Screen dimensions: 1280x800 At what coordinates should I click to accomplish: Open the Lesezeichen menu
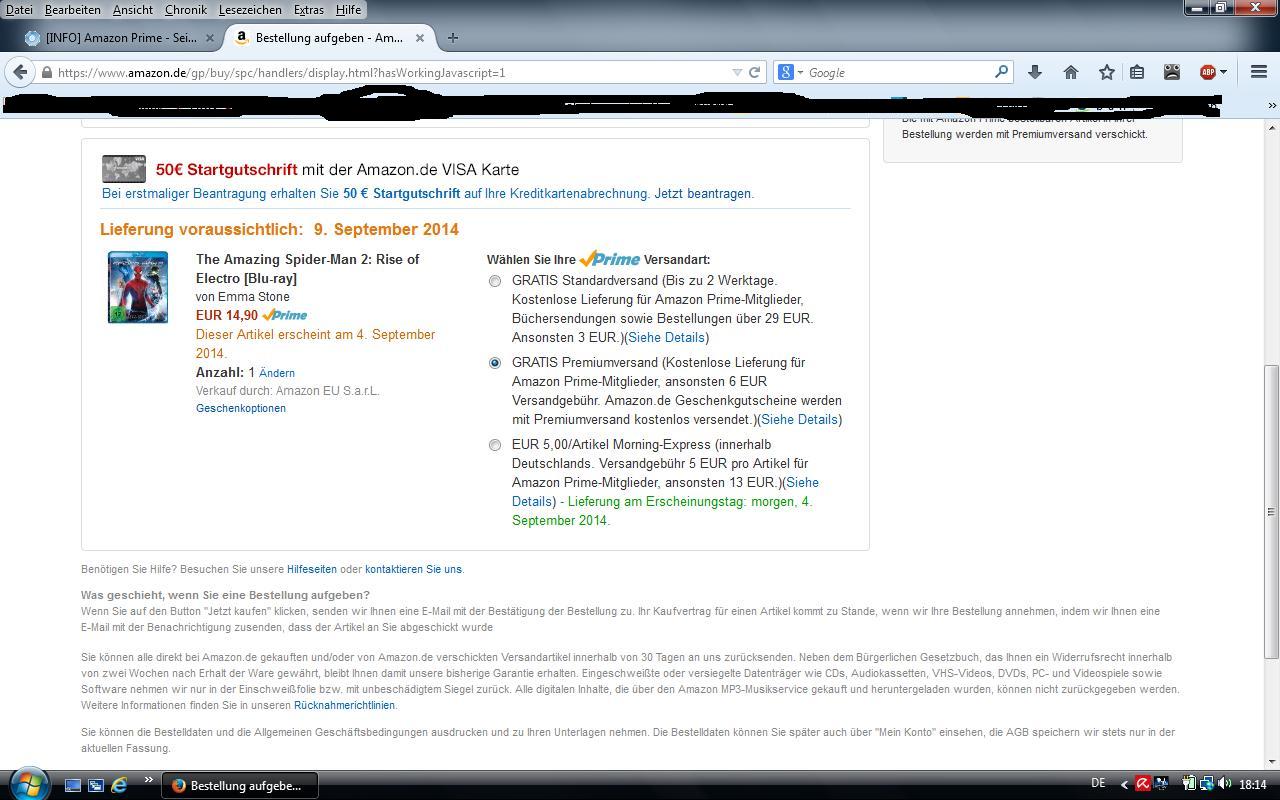click(x=250, y=9)
